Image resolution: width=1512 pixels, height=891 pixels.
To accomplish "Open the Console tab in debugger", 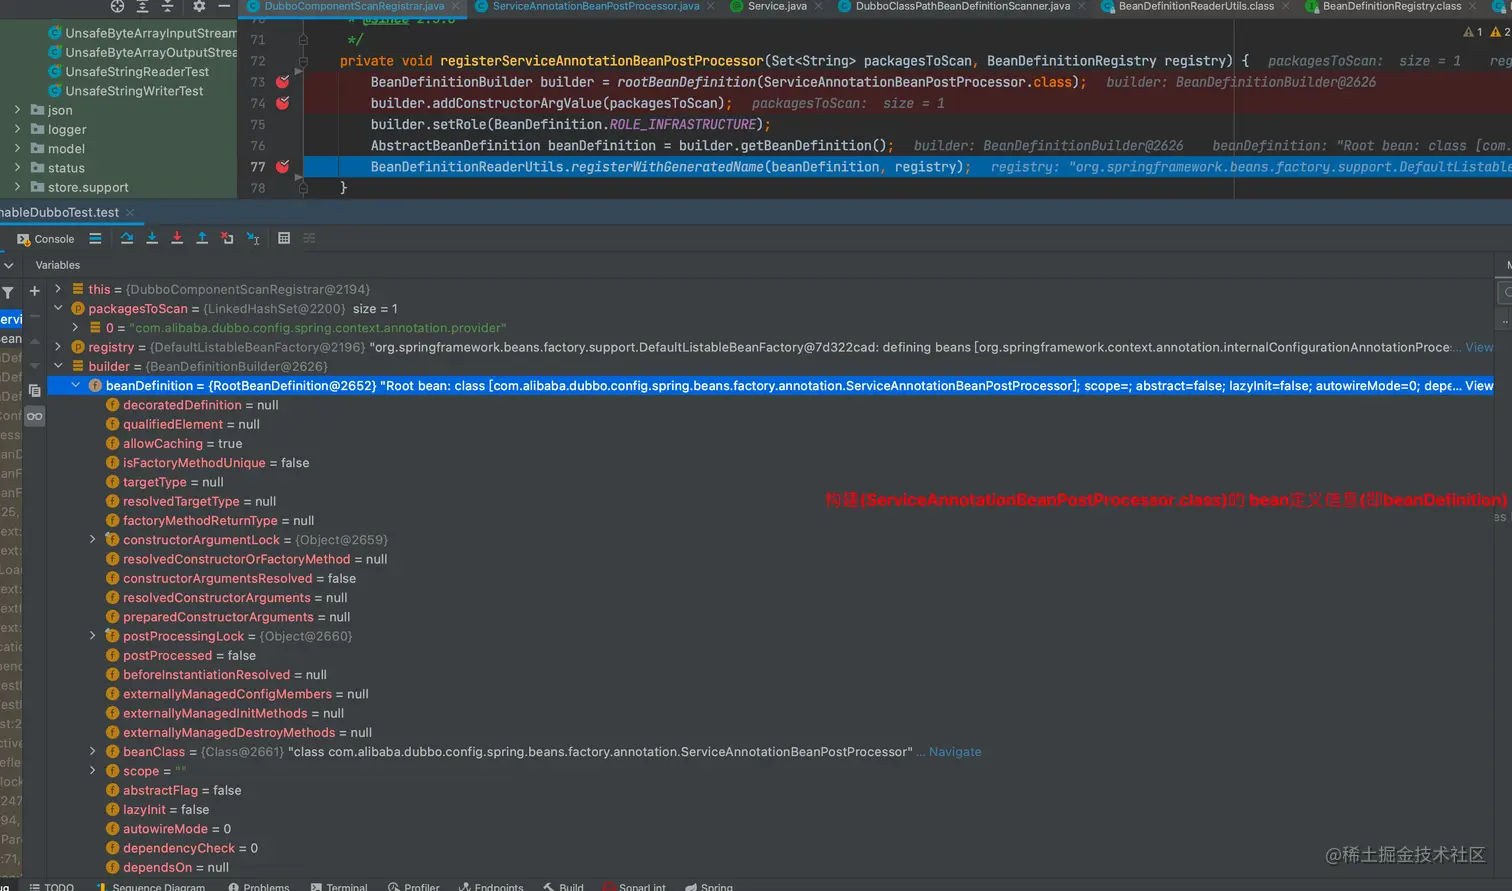I will (46, 239).
